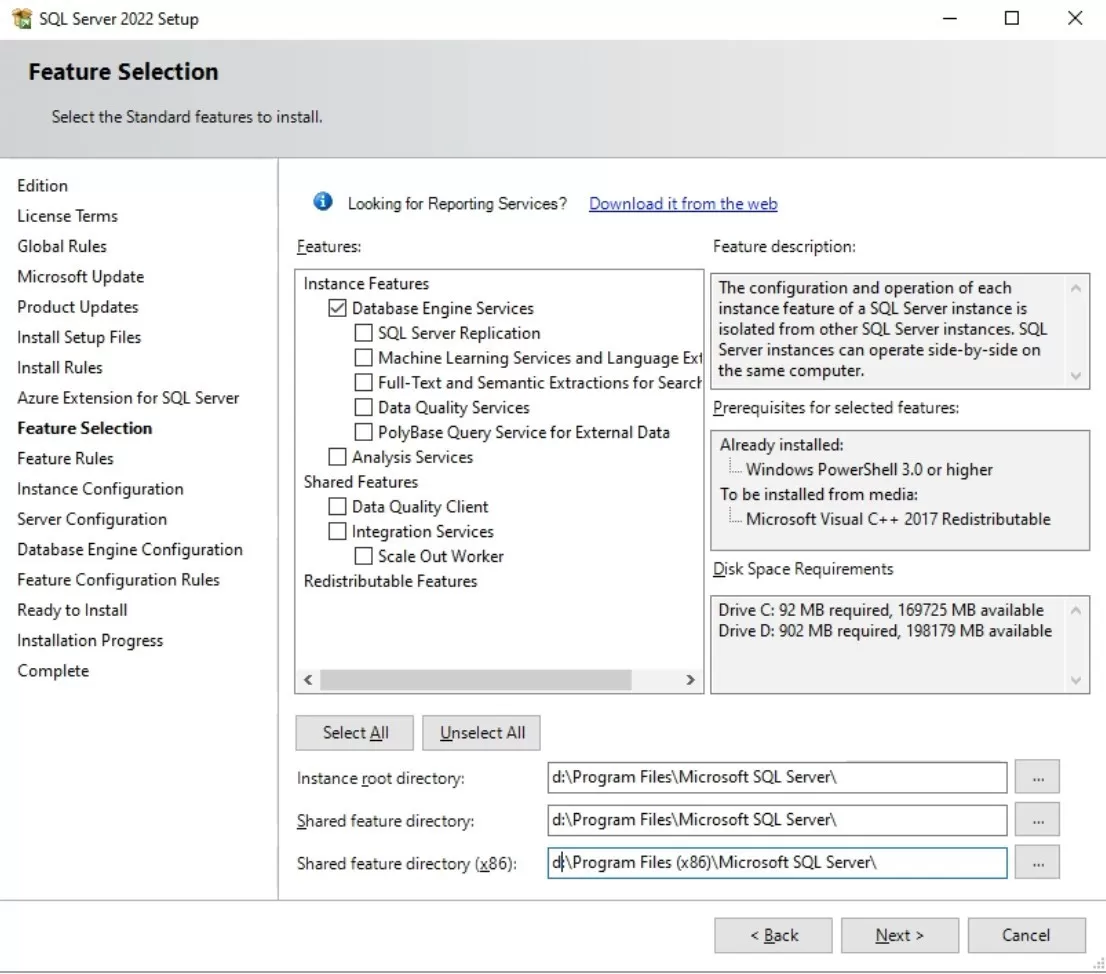
Task: Select Feature Rules step in sidebar
Action: (x=65, y=458)
